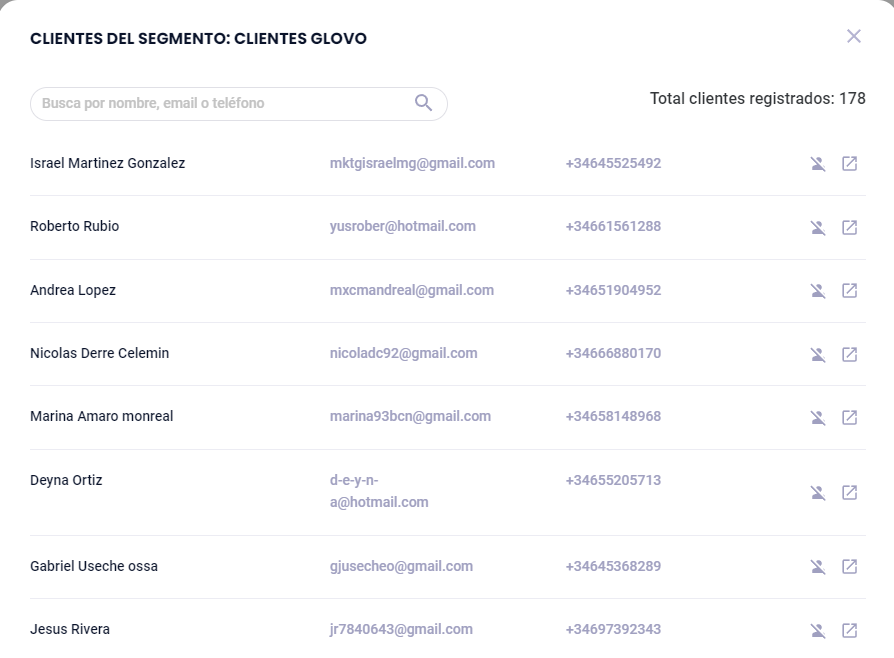Click the email gjusecheo@gmail.com
This screenshot has height=658, width=894.
[401, 566]
